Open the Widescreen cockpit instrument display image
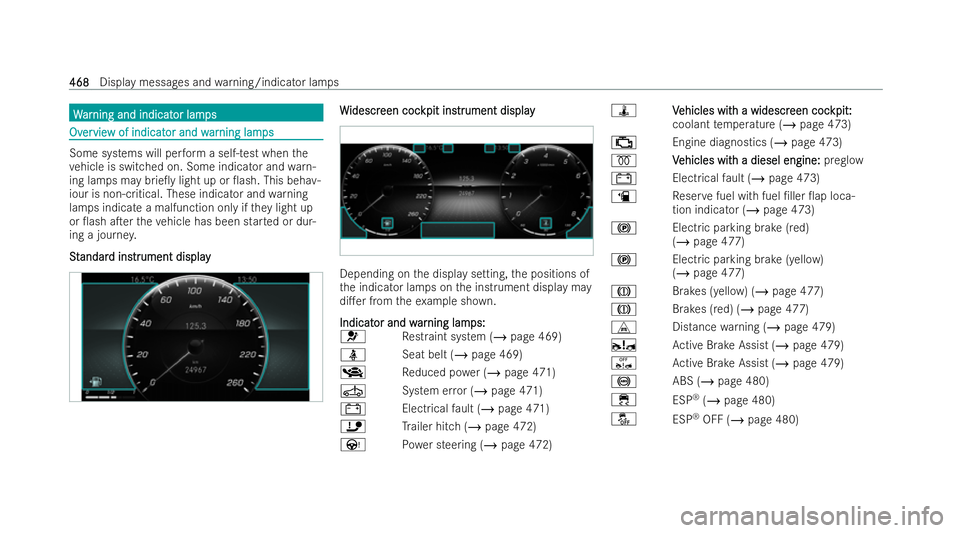Screen dimensions: 960x533 coord(467,191)
